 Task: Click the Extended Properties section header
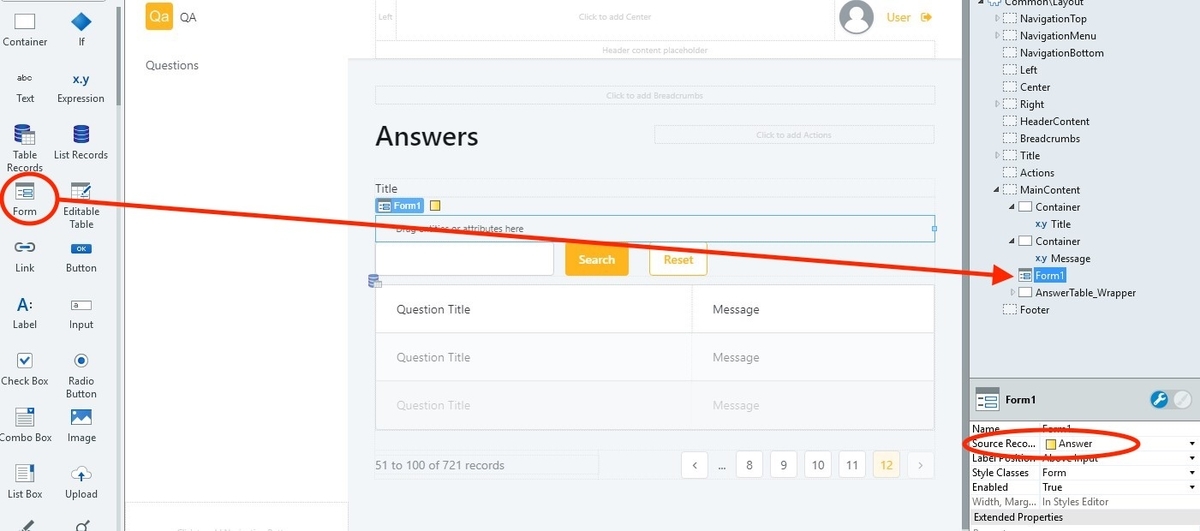tap(1084, 518)
